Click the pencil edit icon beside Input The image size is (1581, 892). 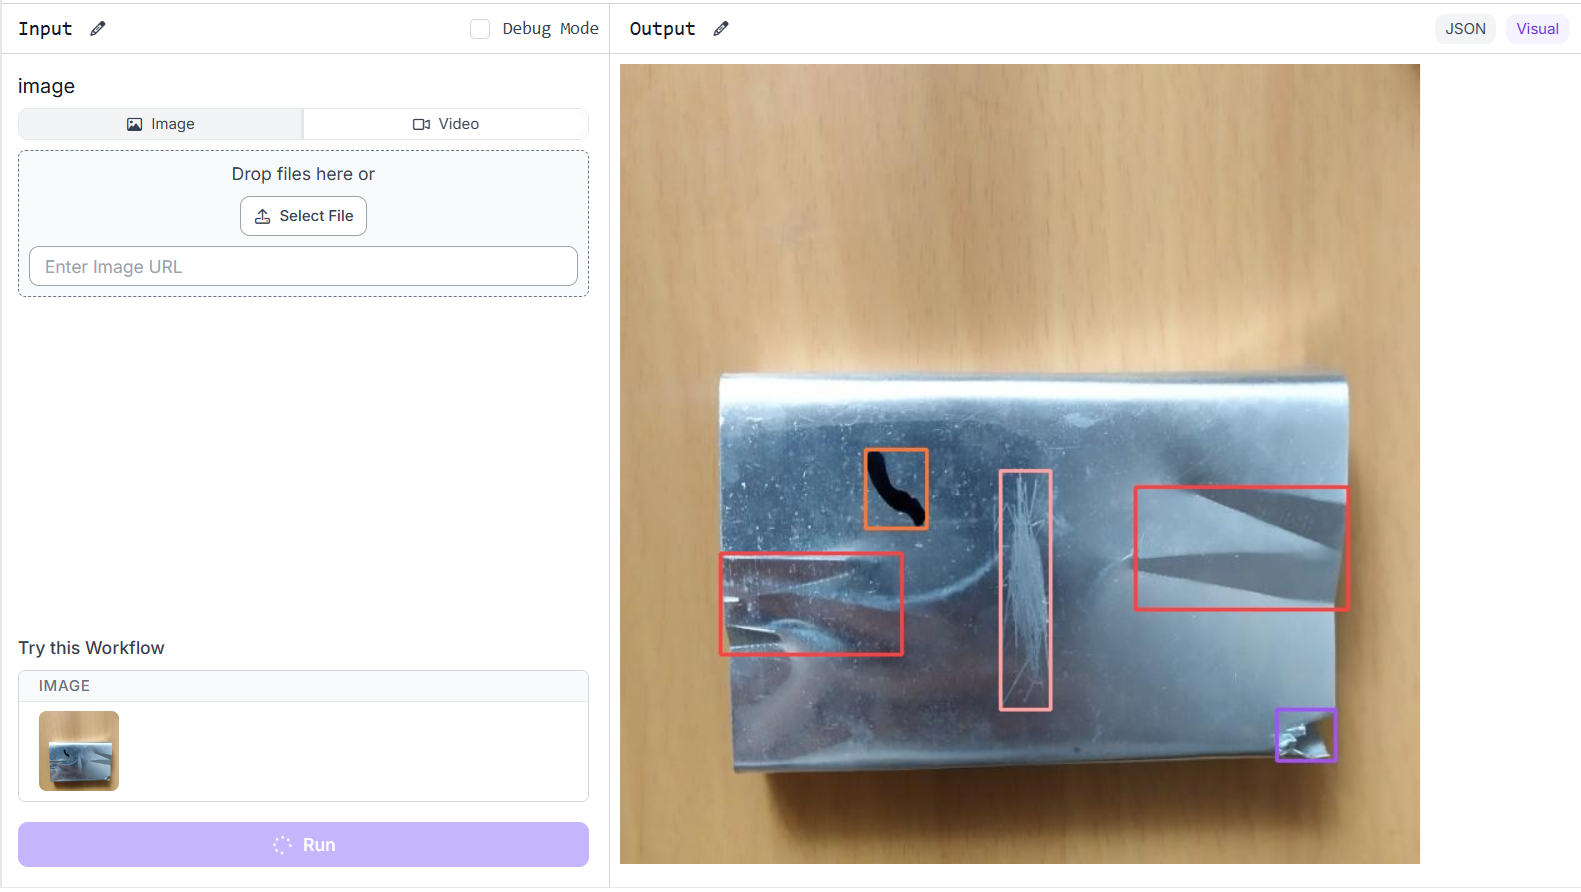coord(97,29)
